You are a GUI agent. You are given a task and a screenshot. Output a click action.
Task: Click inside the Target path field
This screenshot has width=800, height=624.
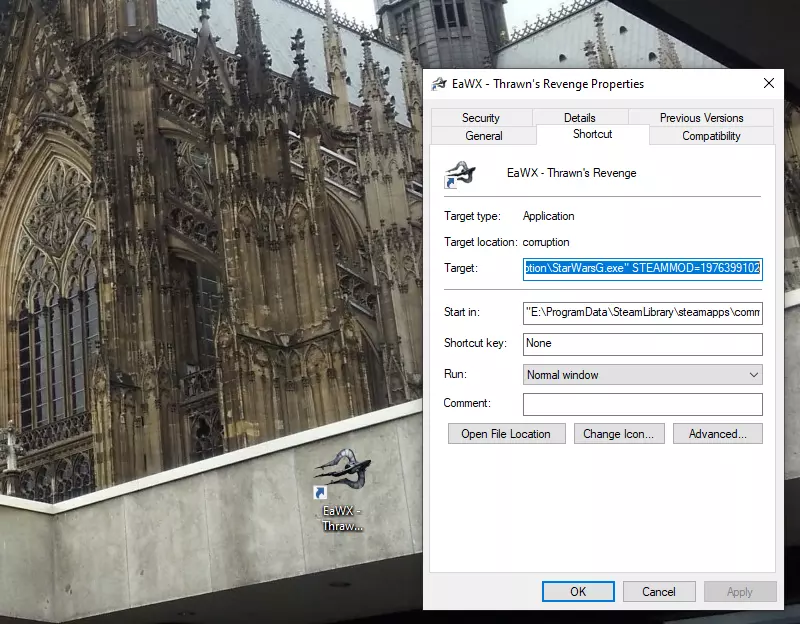[642, 268]
